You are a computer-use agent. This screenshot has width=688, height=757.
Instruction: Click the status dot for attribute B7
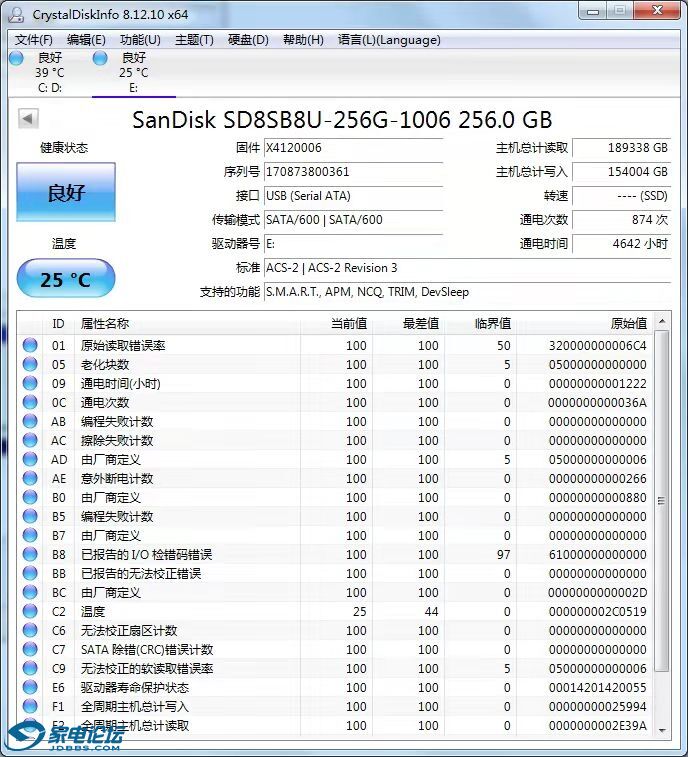(30, 535)
